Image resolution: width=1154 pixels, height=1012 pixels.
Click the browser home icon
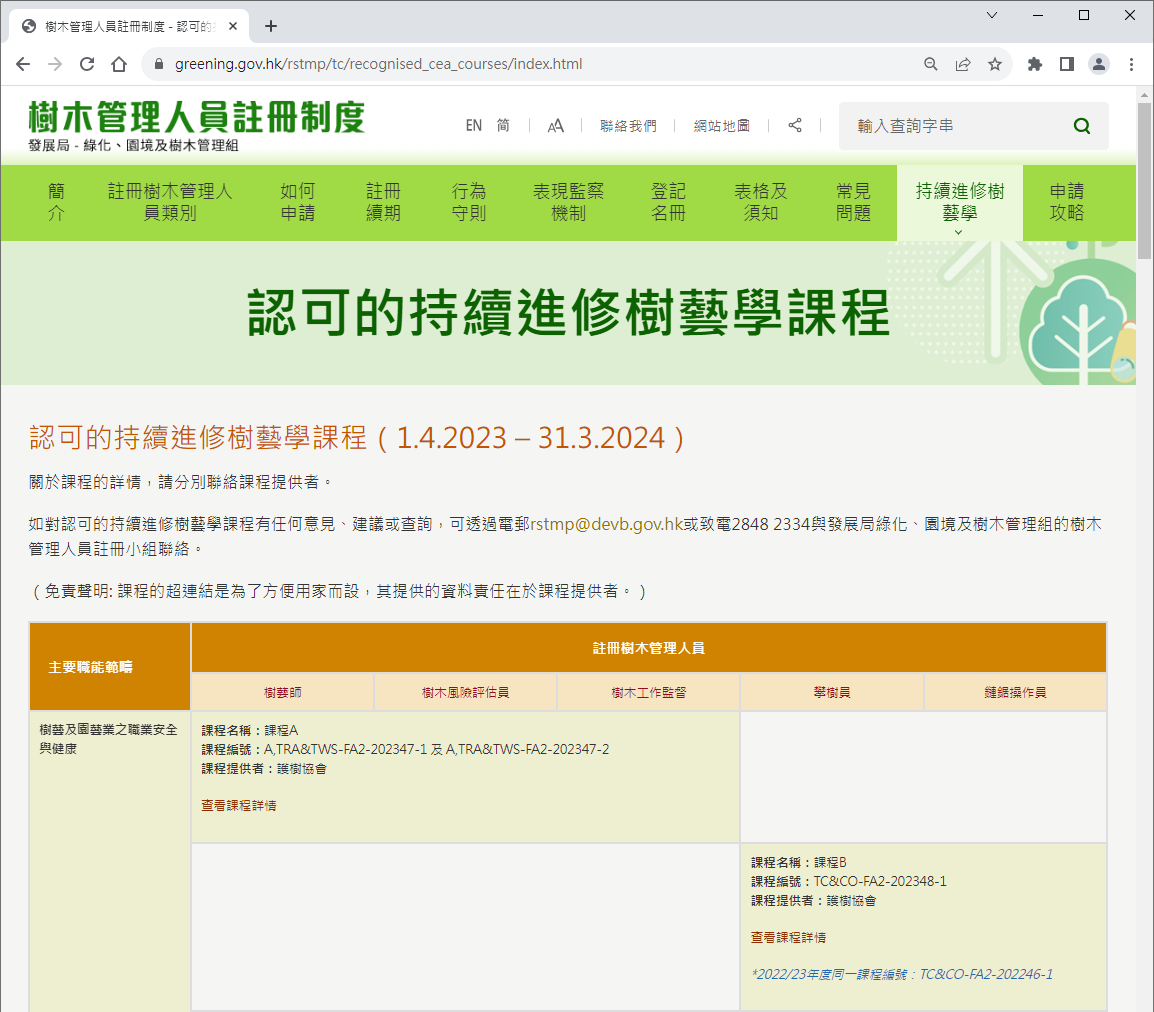[x=119, y=64]
